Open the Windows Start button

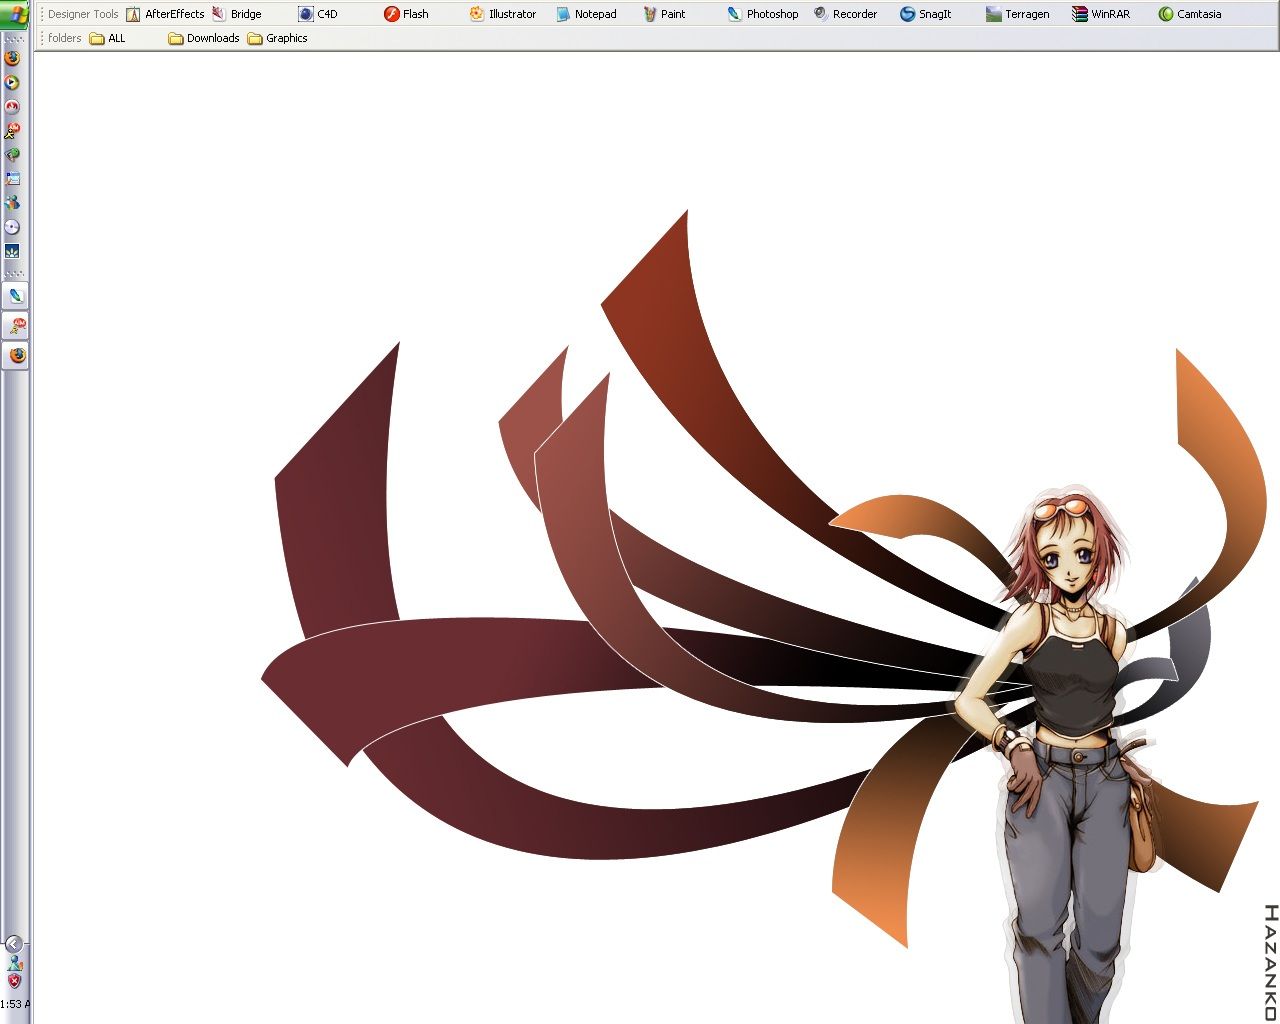click(x=16, y=14)
